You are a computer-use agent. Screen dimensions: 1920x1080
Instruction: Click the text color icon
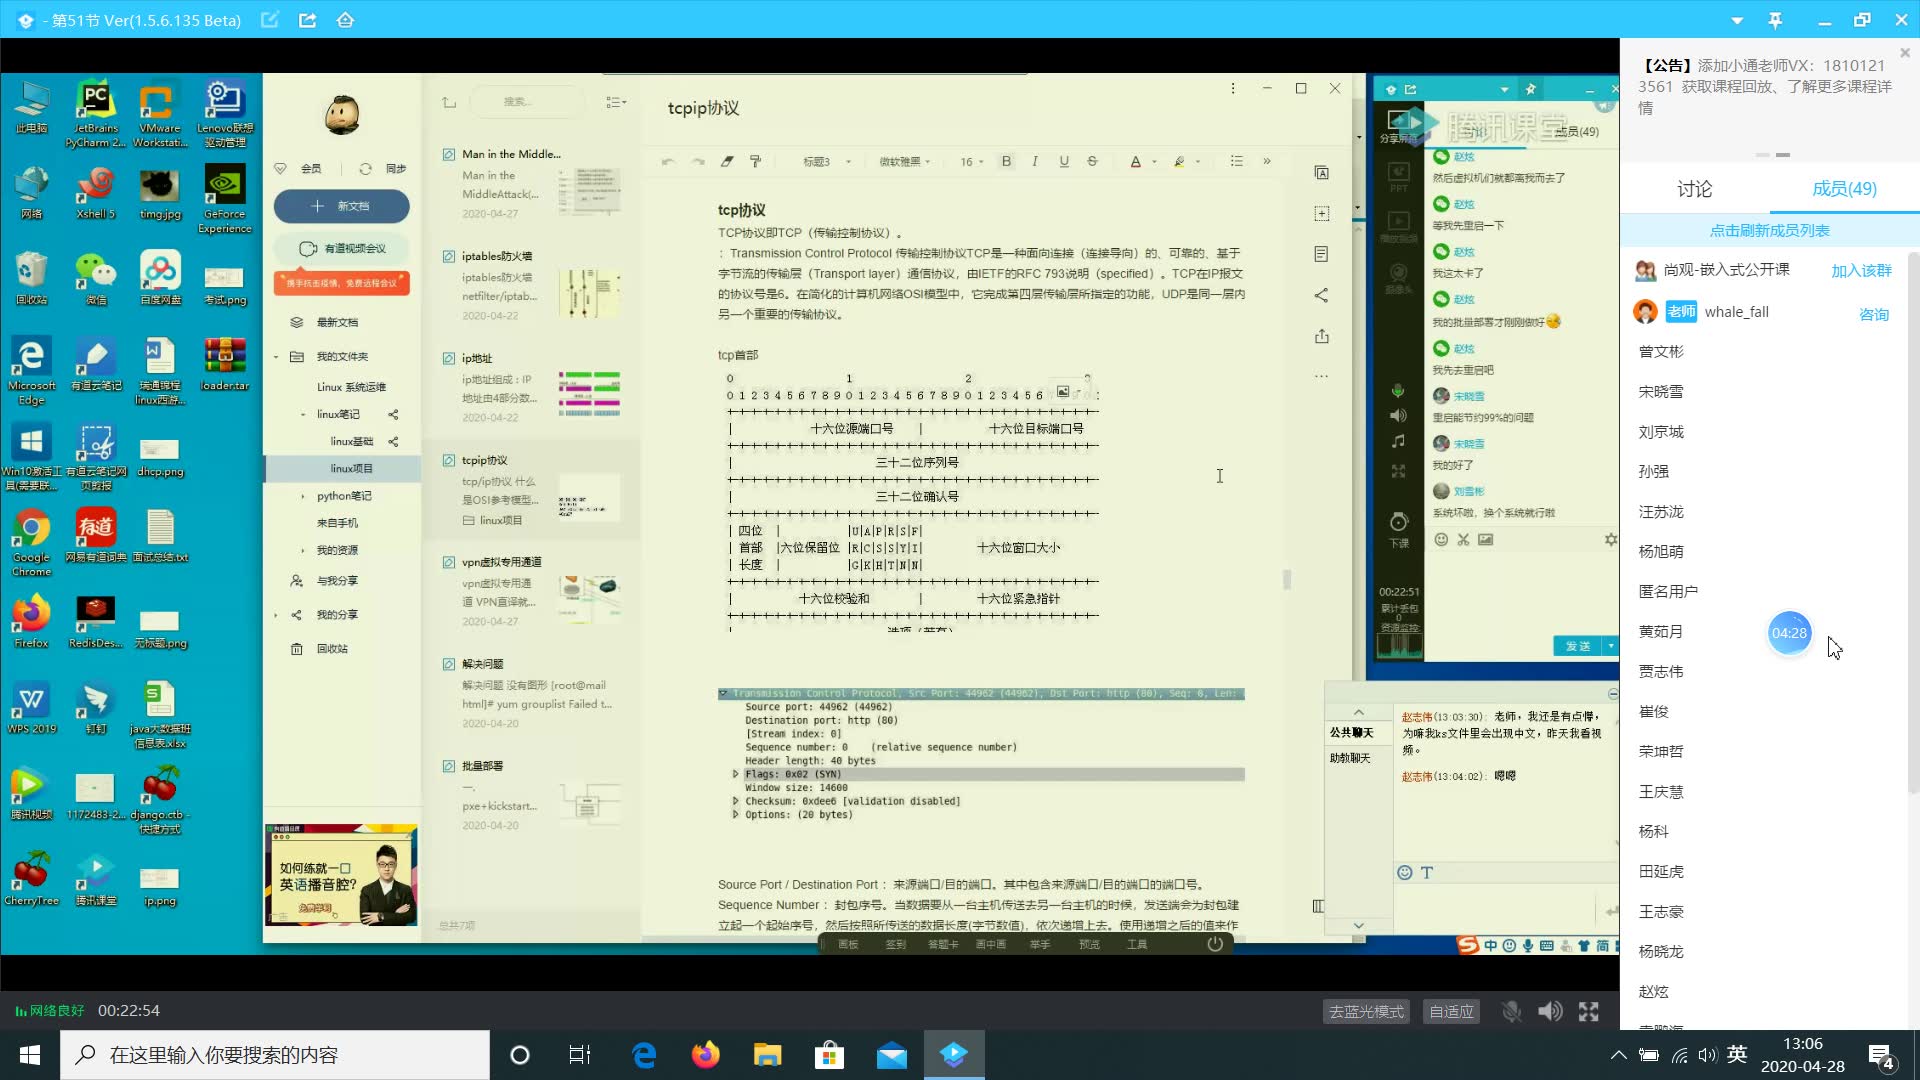[x=1135, y=161]
